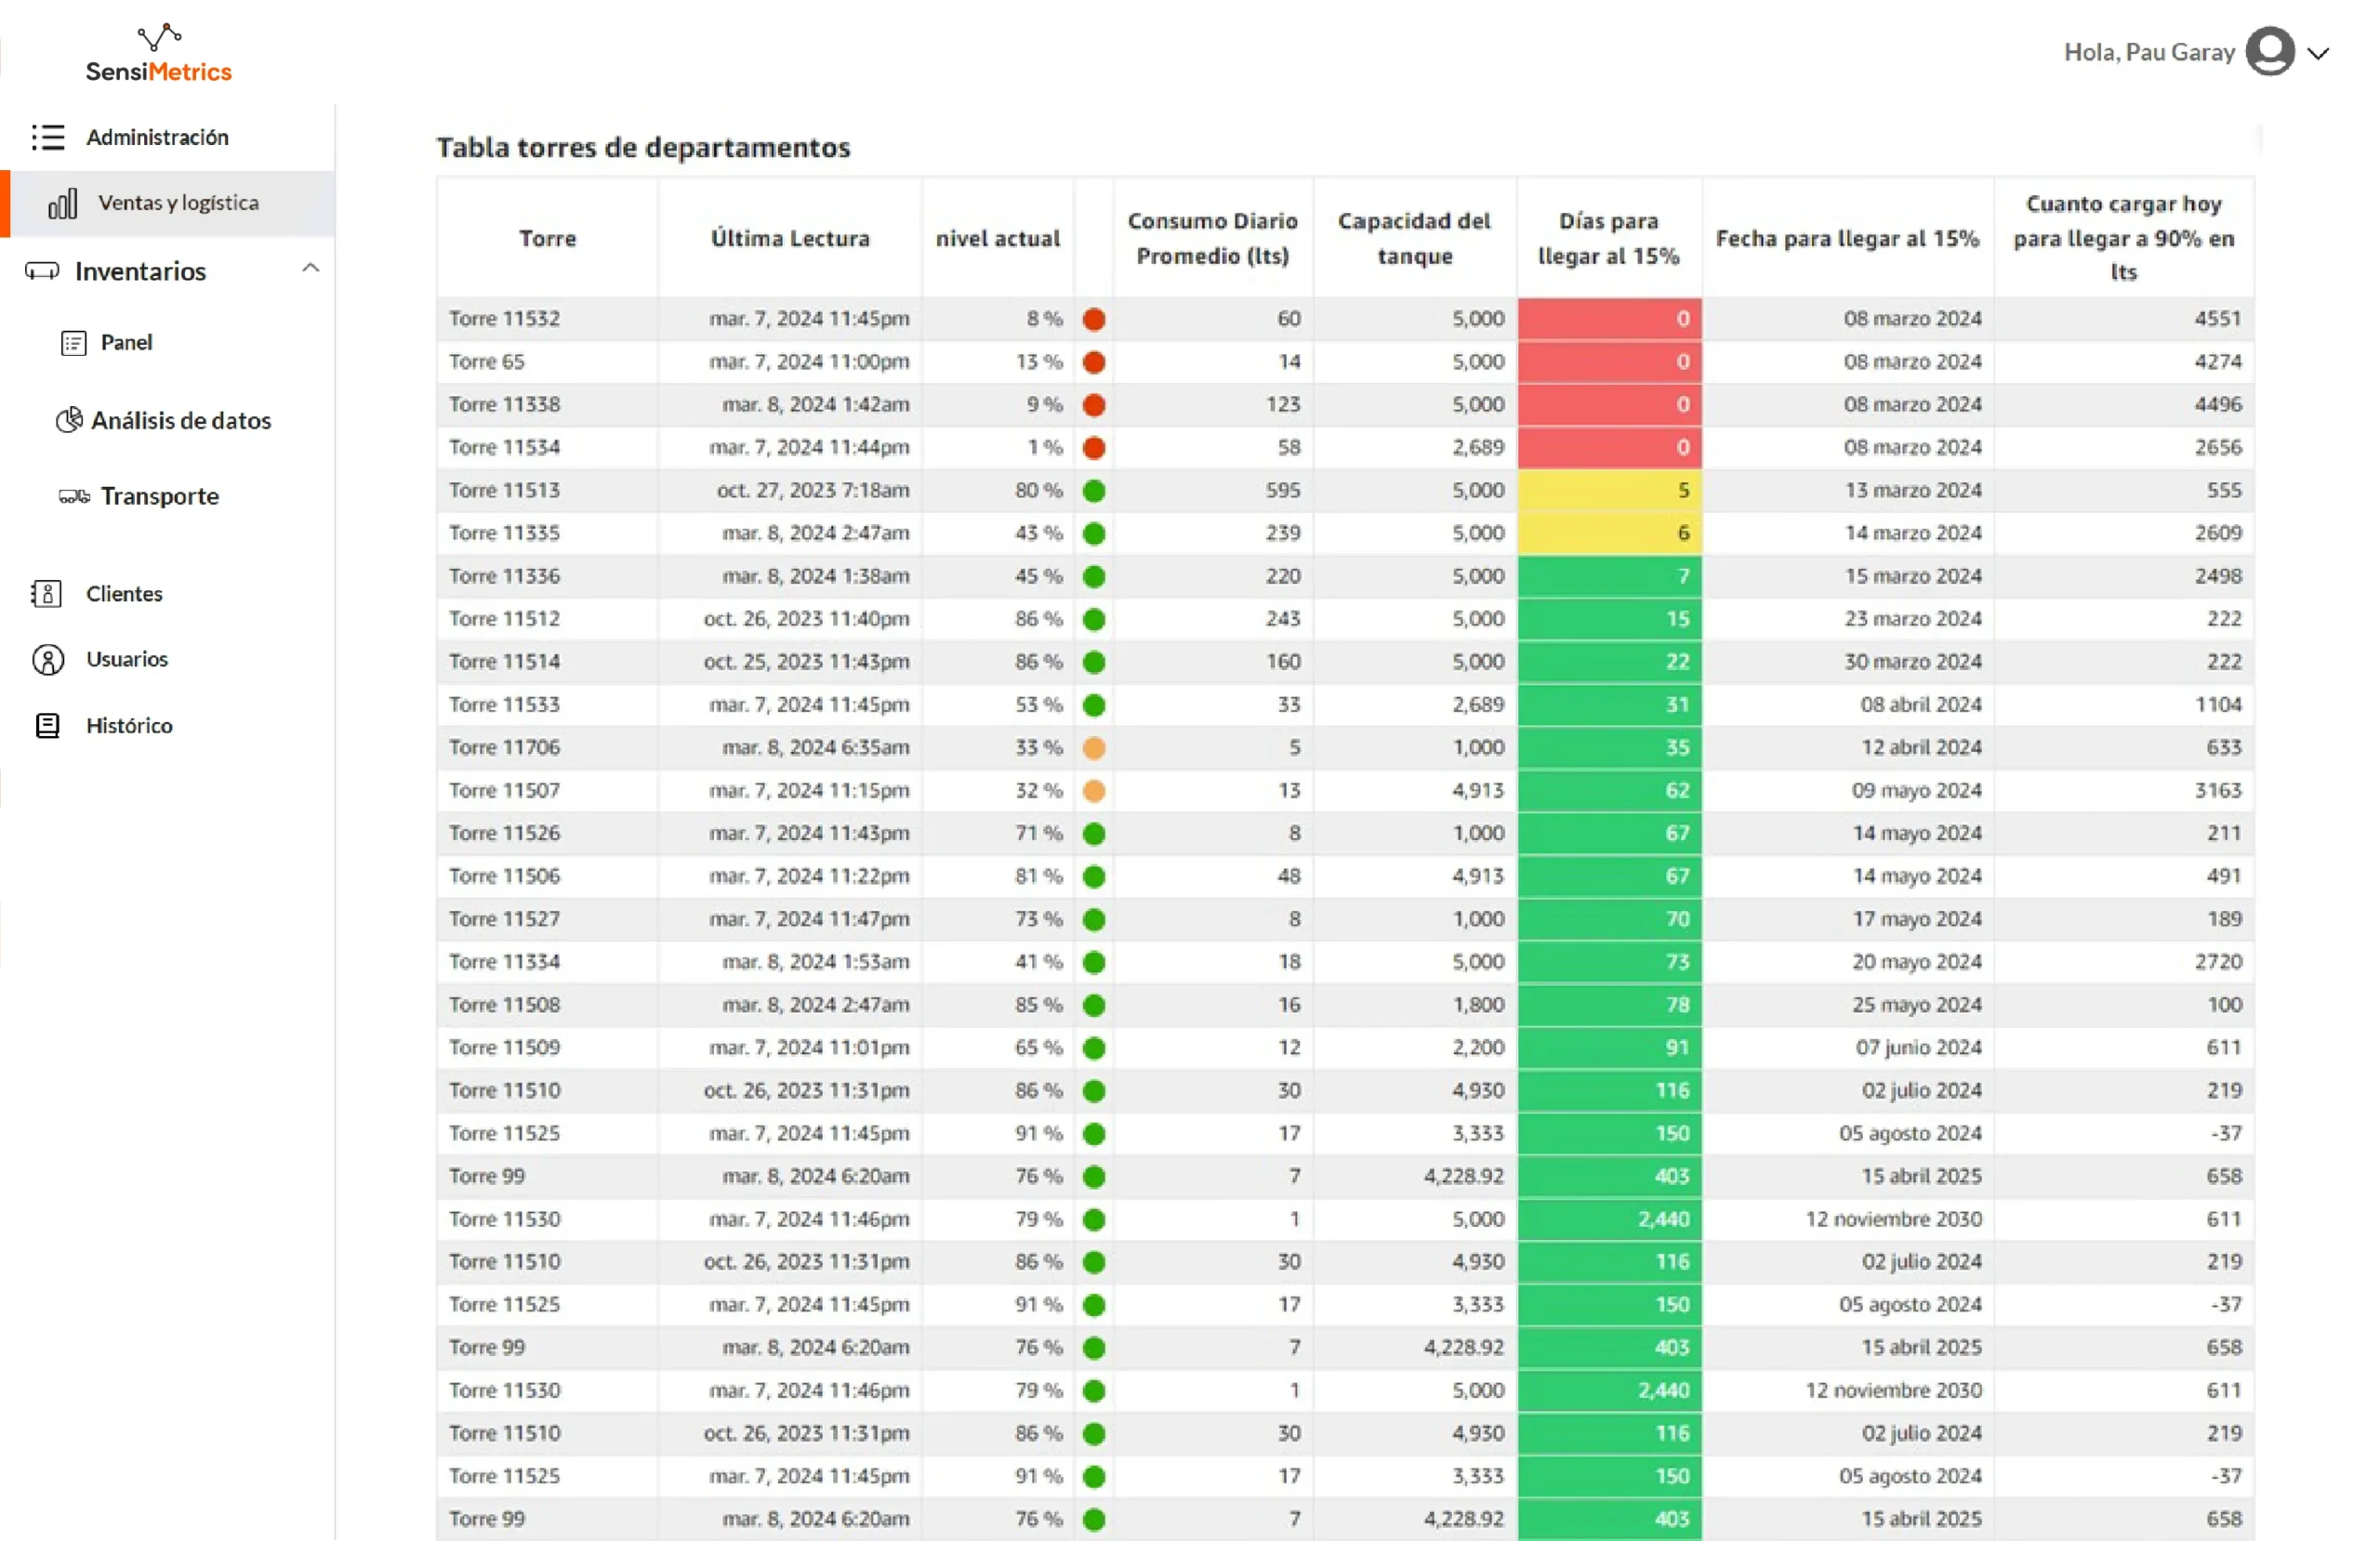Click green status dot for Torre 11526
The image size is (2380, 1541).
[1094, 834]
